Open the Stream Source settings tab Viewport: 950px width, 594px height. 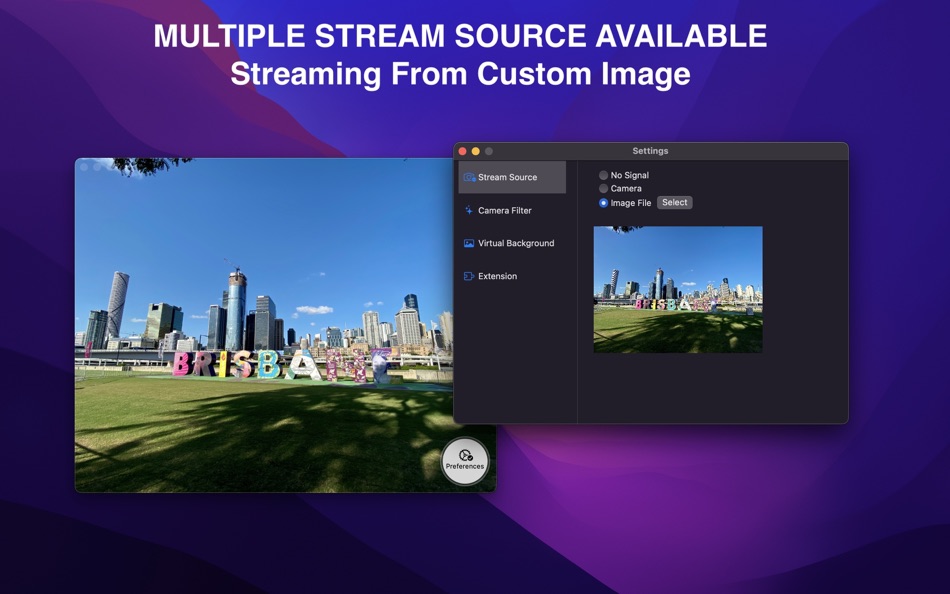pyautogui.click(x=512, y=177)
